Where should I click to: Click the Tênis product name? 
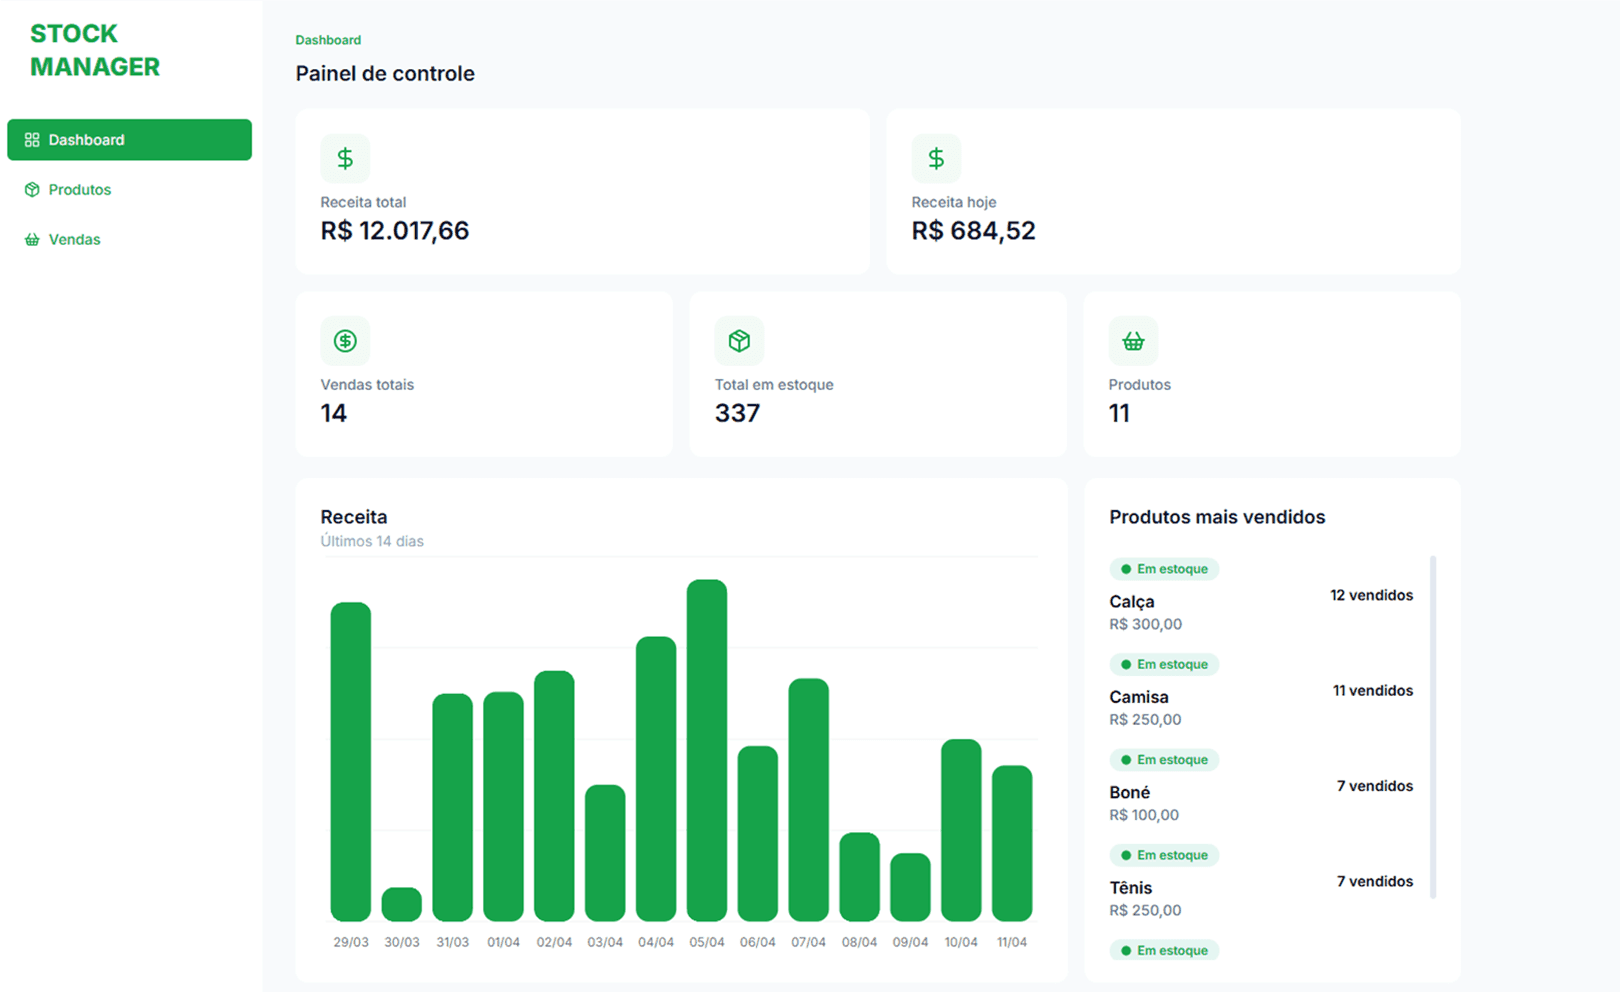click(1131, 888)
